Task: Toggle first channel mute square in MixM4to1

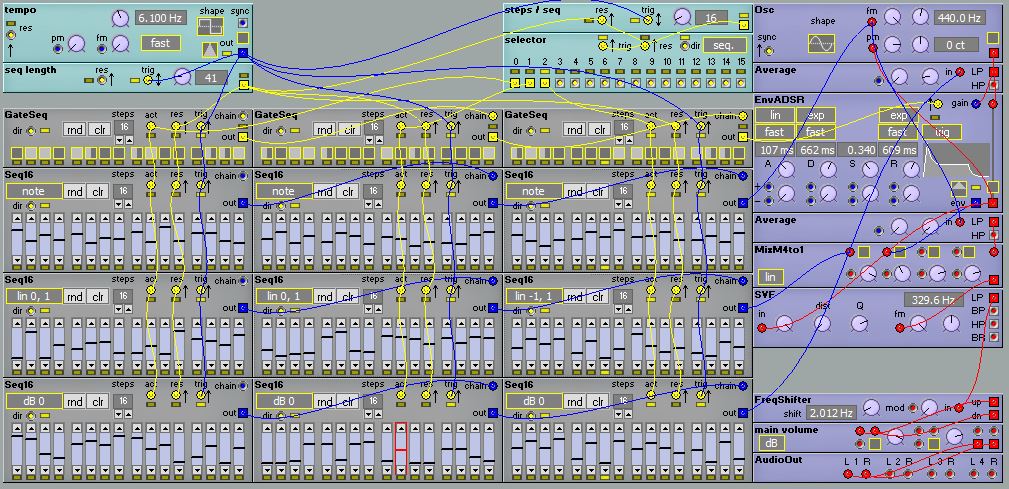Action: [864, 252]
